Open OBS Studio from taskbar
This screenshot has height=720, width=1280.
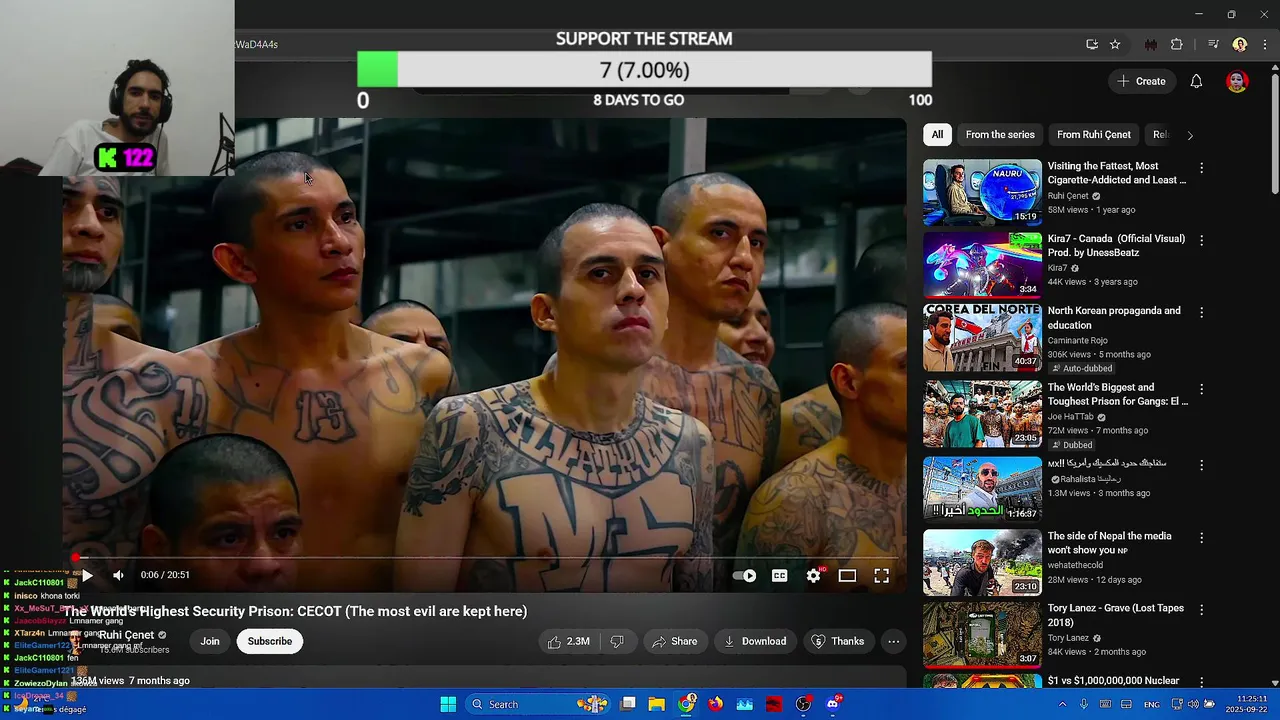click(803, 704)
